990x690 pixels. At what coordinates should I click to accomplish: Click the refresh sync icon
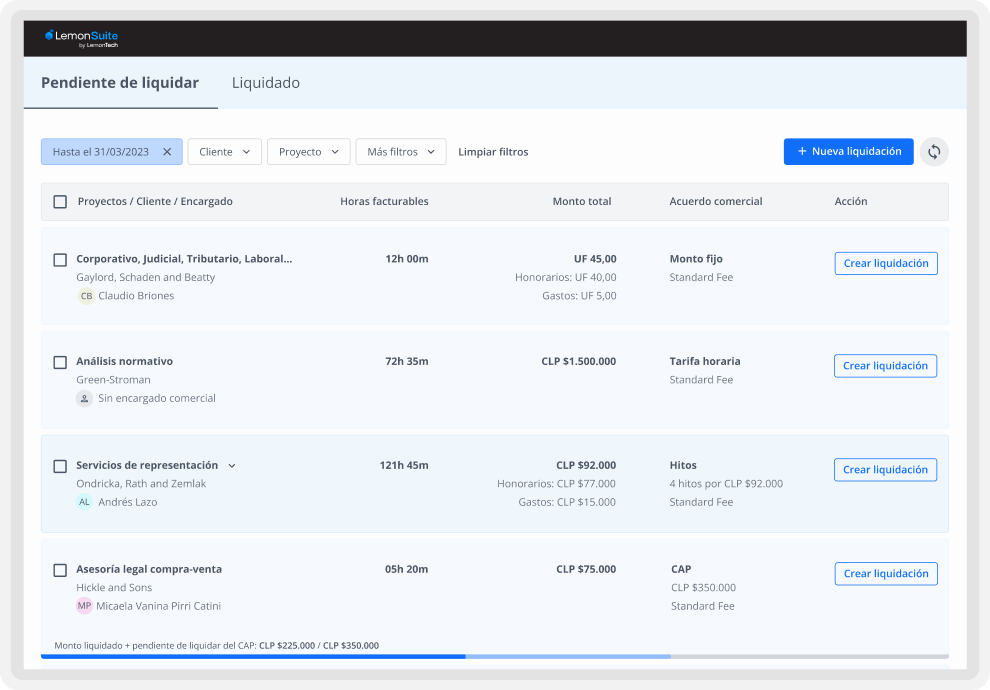coord(934,152)
